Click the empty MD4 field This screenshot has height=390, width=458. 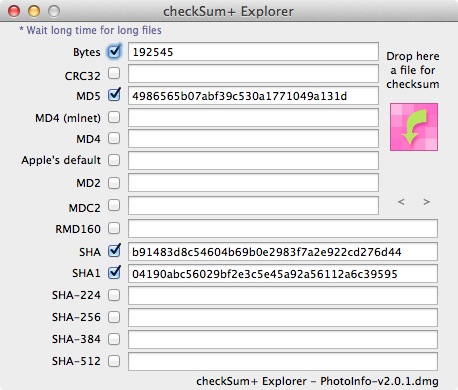coord(253,138)
